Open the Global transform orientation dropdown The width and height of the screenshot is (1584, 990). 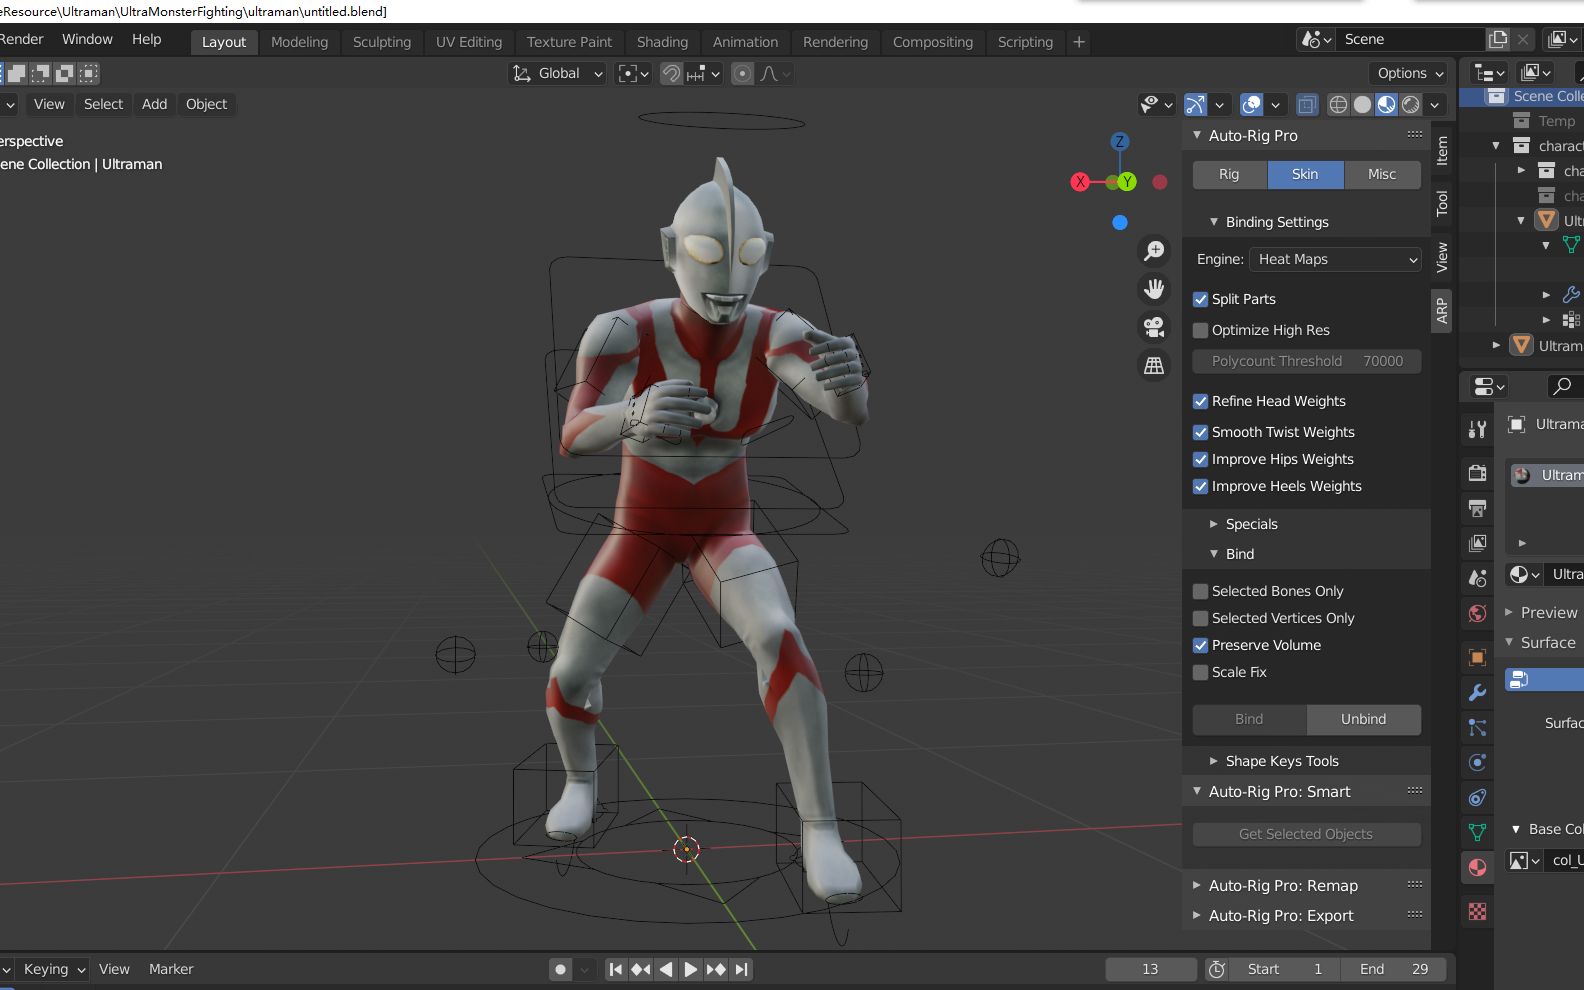[558, 73]
